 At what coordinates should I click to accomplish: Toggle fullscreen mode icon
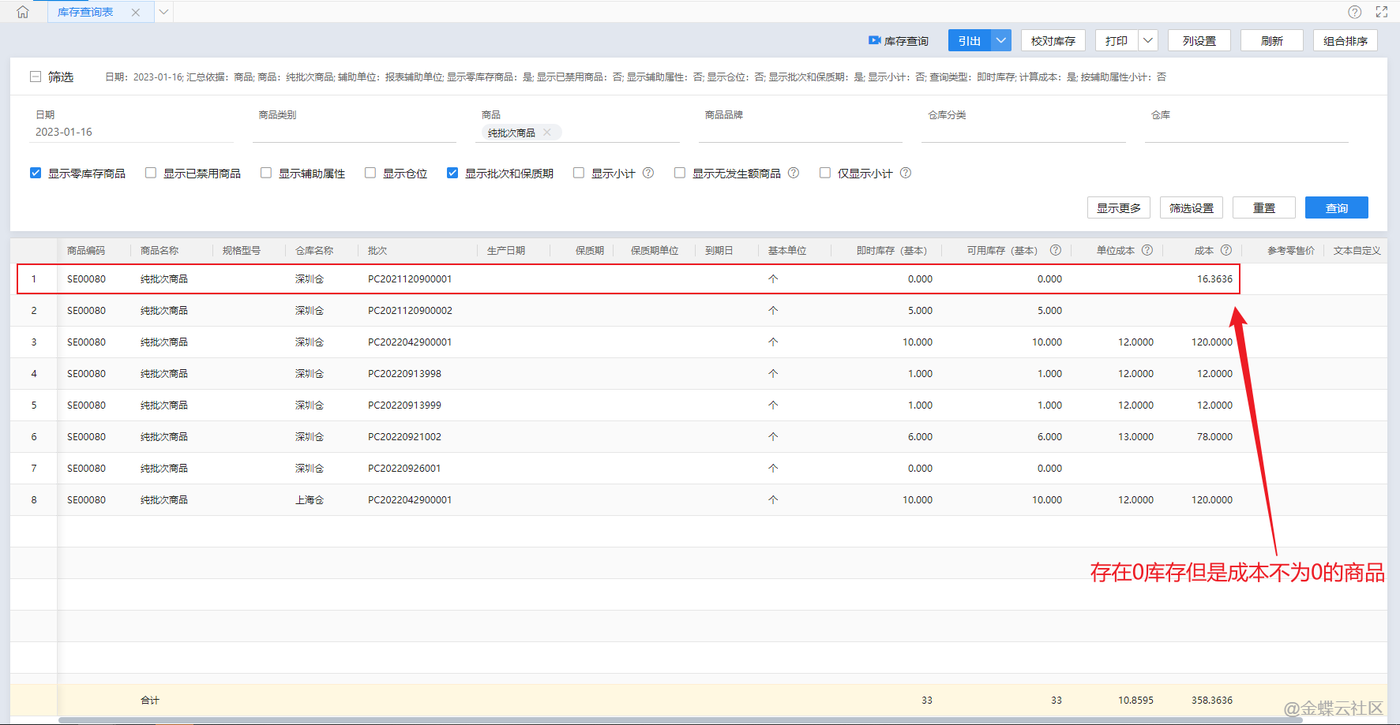point(1382,12)
